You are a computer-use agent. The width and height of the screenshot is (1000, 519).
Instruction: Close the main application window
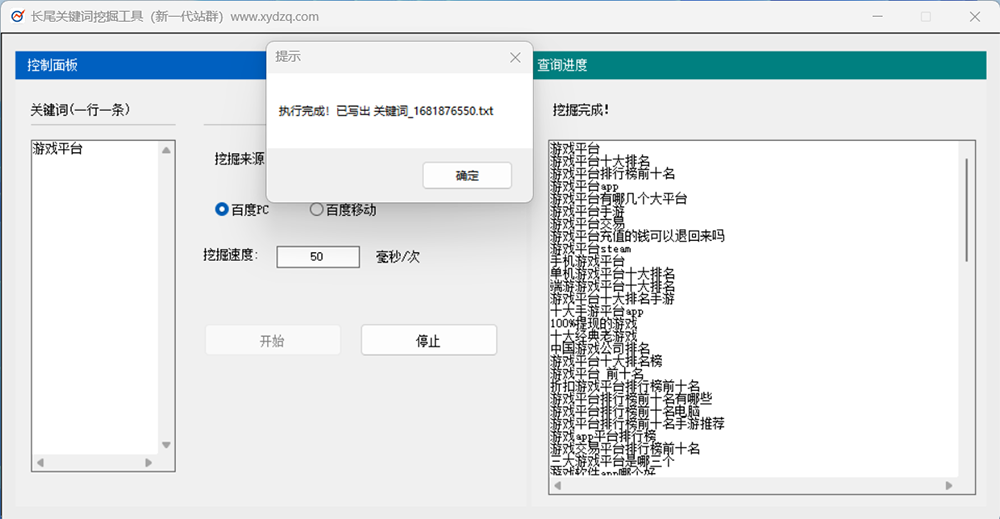tap(974, 16)
